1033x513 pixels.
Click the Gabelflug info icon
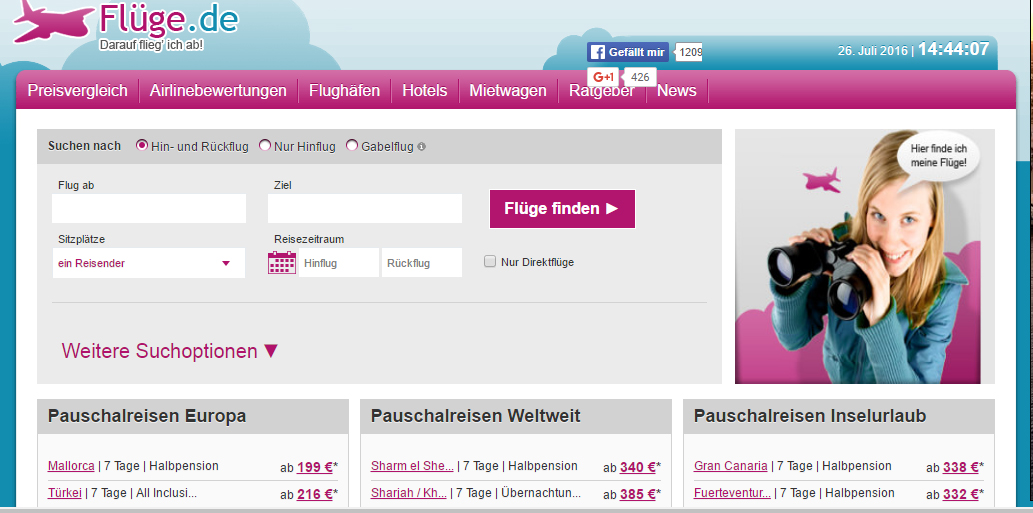(421, 146)
